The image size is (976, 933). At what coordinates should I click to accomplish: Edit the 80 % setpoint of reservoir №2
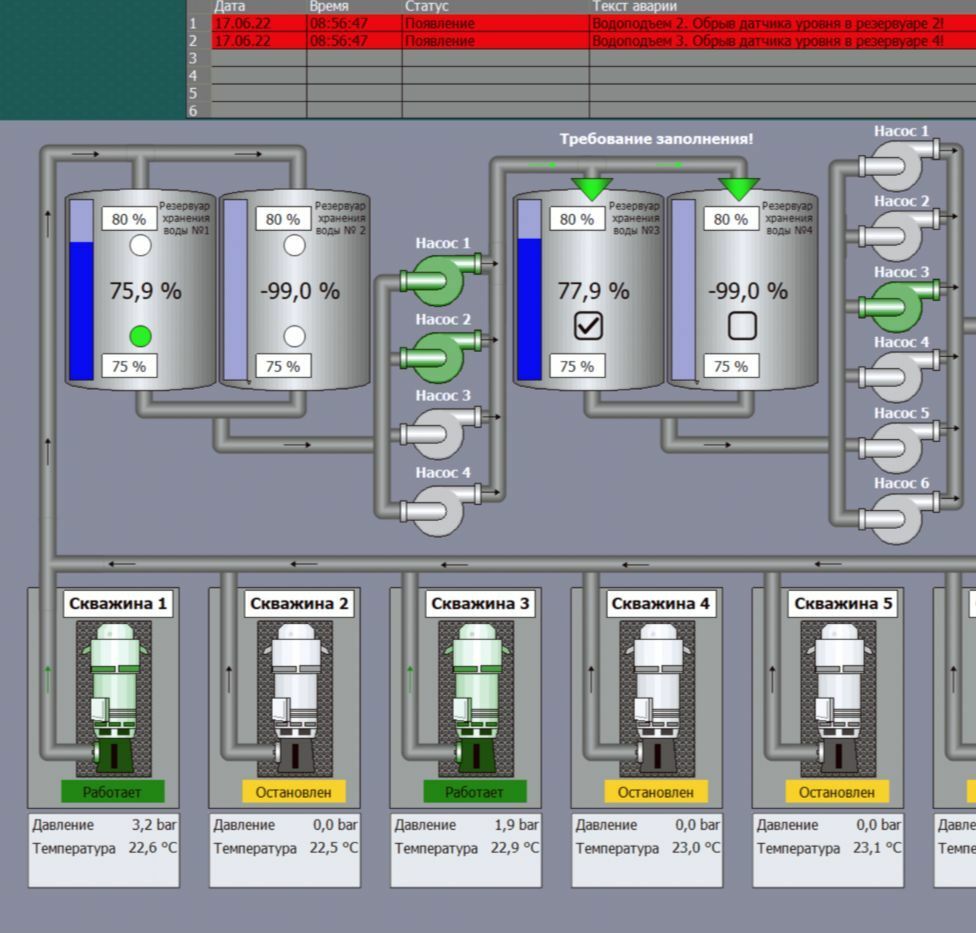pyautogui.click(x=284, y=219)
